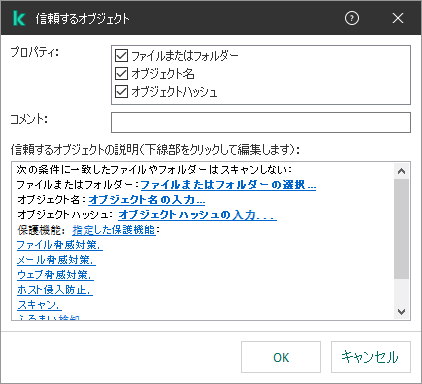Toggle the オブジェクト名 checkbox
The height and width of the screenshot is (384, 422).
[121, 73]
